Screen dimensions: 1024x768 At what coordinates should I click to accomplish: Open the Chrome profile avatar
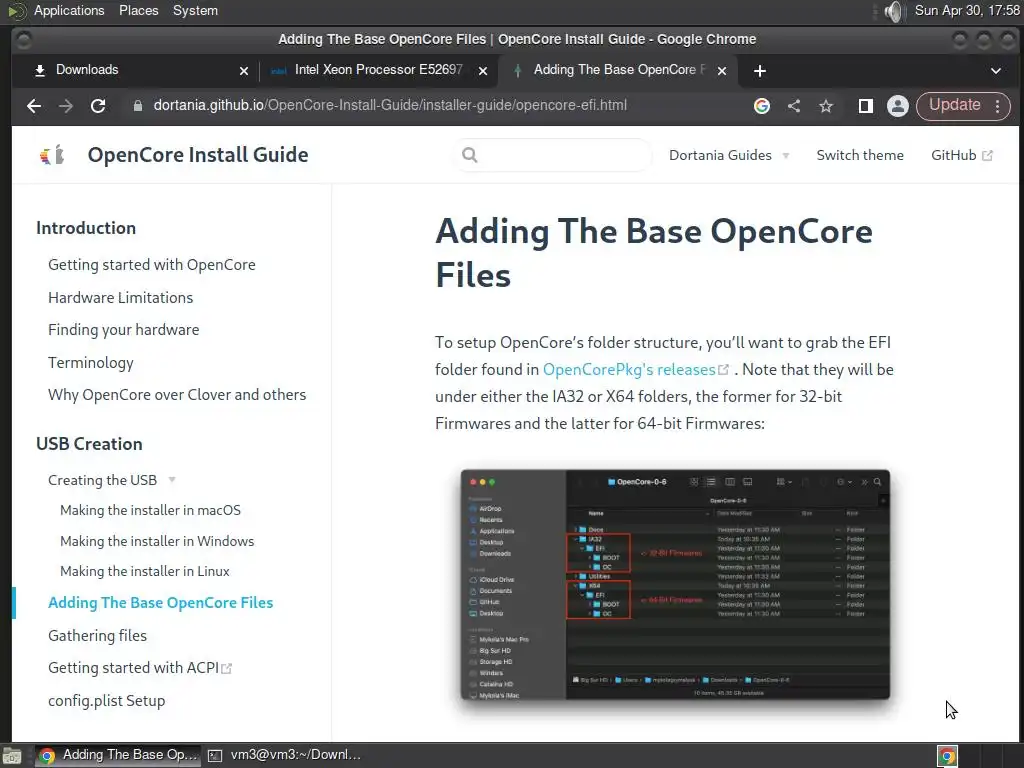tap(897, 106)
